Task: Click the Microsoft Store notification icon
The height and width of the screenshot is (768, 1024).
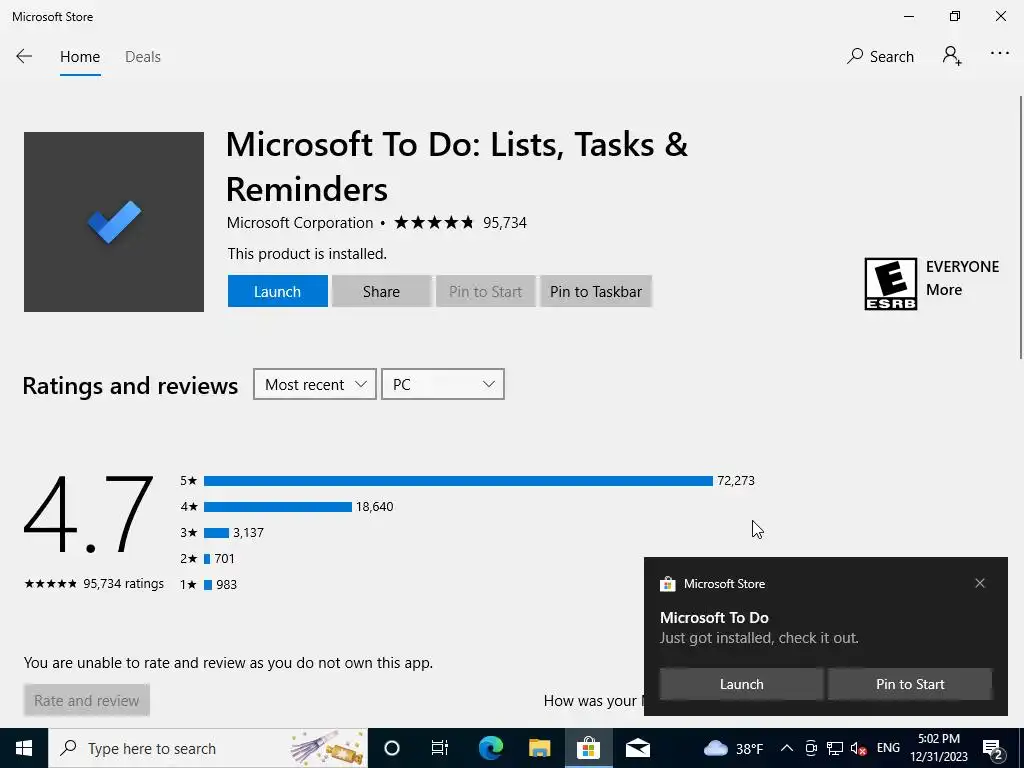Action: pos(667,584)
